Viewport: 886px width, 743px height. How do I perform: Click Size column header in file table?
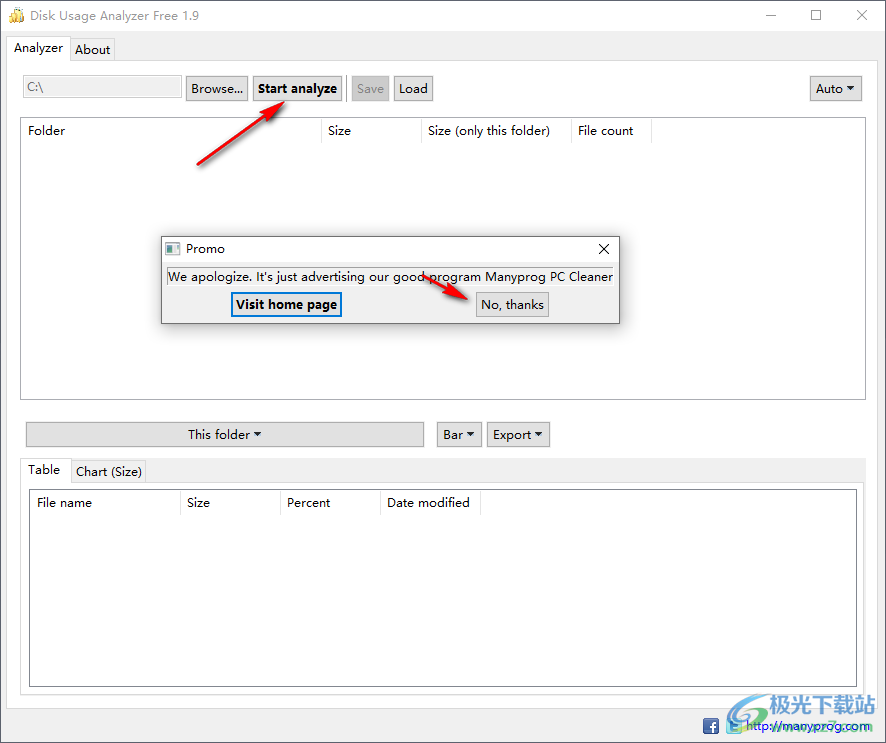click(231, 503)
